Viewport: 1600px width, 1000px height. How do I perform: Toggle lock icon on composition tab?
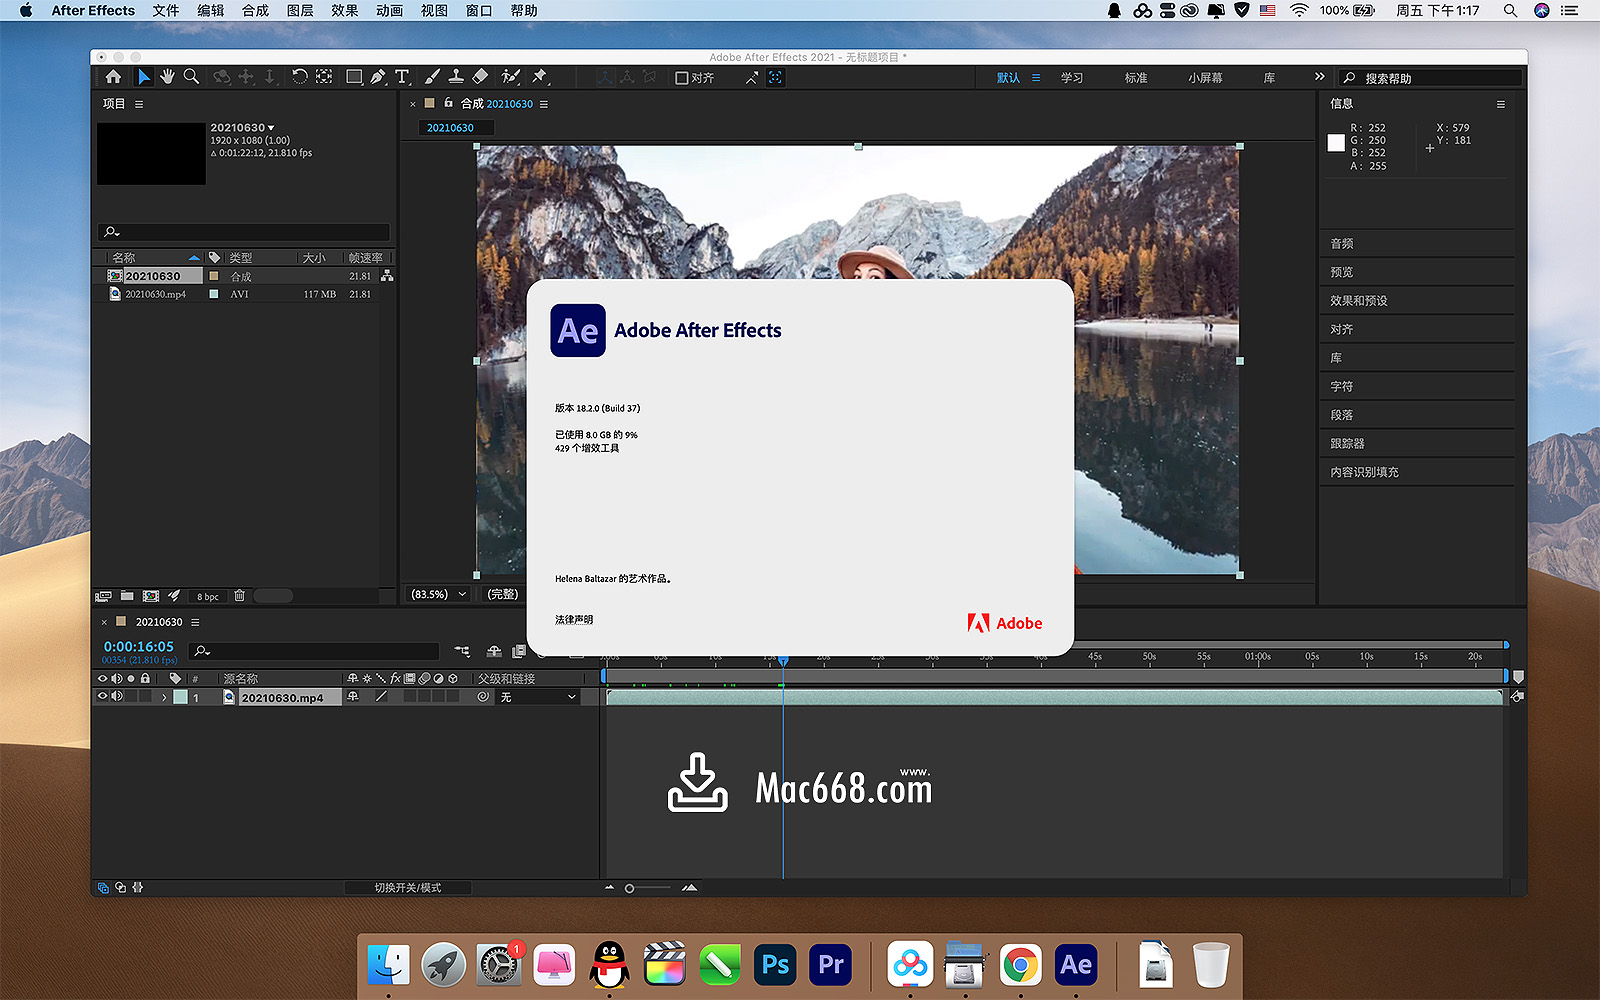click(449, 103)
